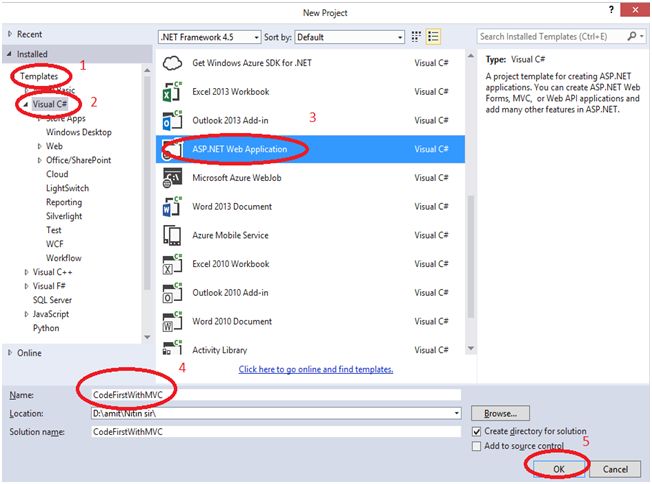Click the template list scrollbar down arrow
The width and height of the screenshot is (652, 484).
[471, 348]
